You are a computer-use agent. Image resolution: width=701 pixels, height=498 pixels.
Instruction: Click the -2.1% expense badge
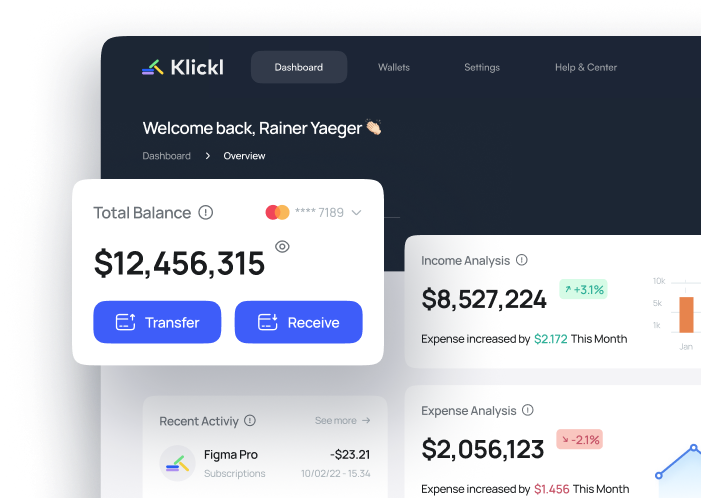(579, 439)
